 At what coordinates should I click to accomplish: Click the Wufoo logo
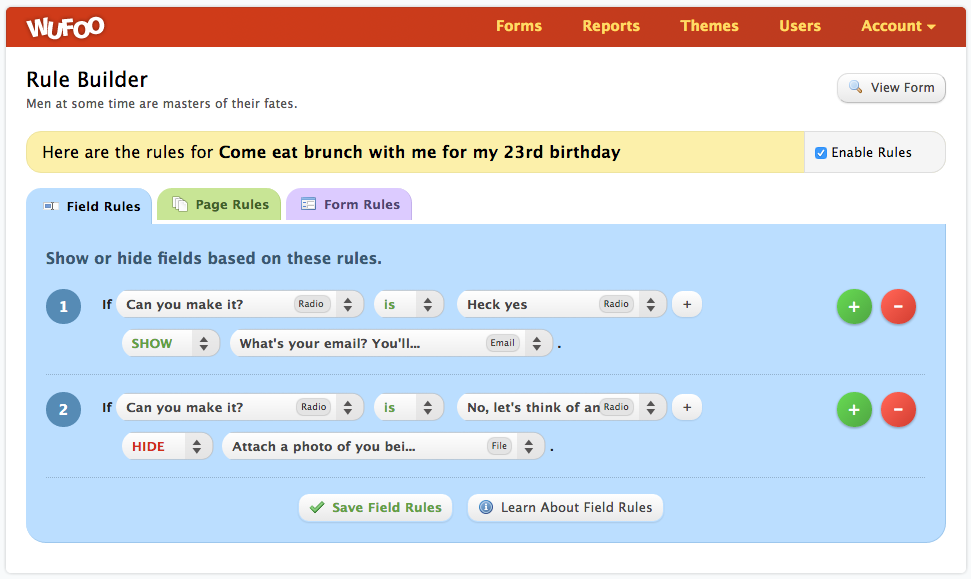[x=65, y=27]
